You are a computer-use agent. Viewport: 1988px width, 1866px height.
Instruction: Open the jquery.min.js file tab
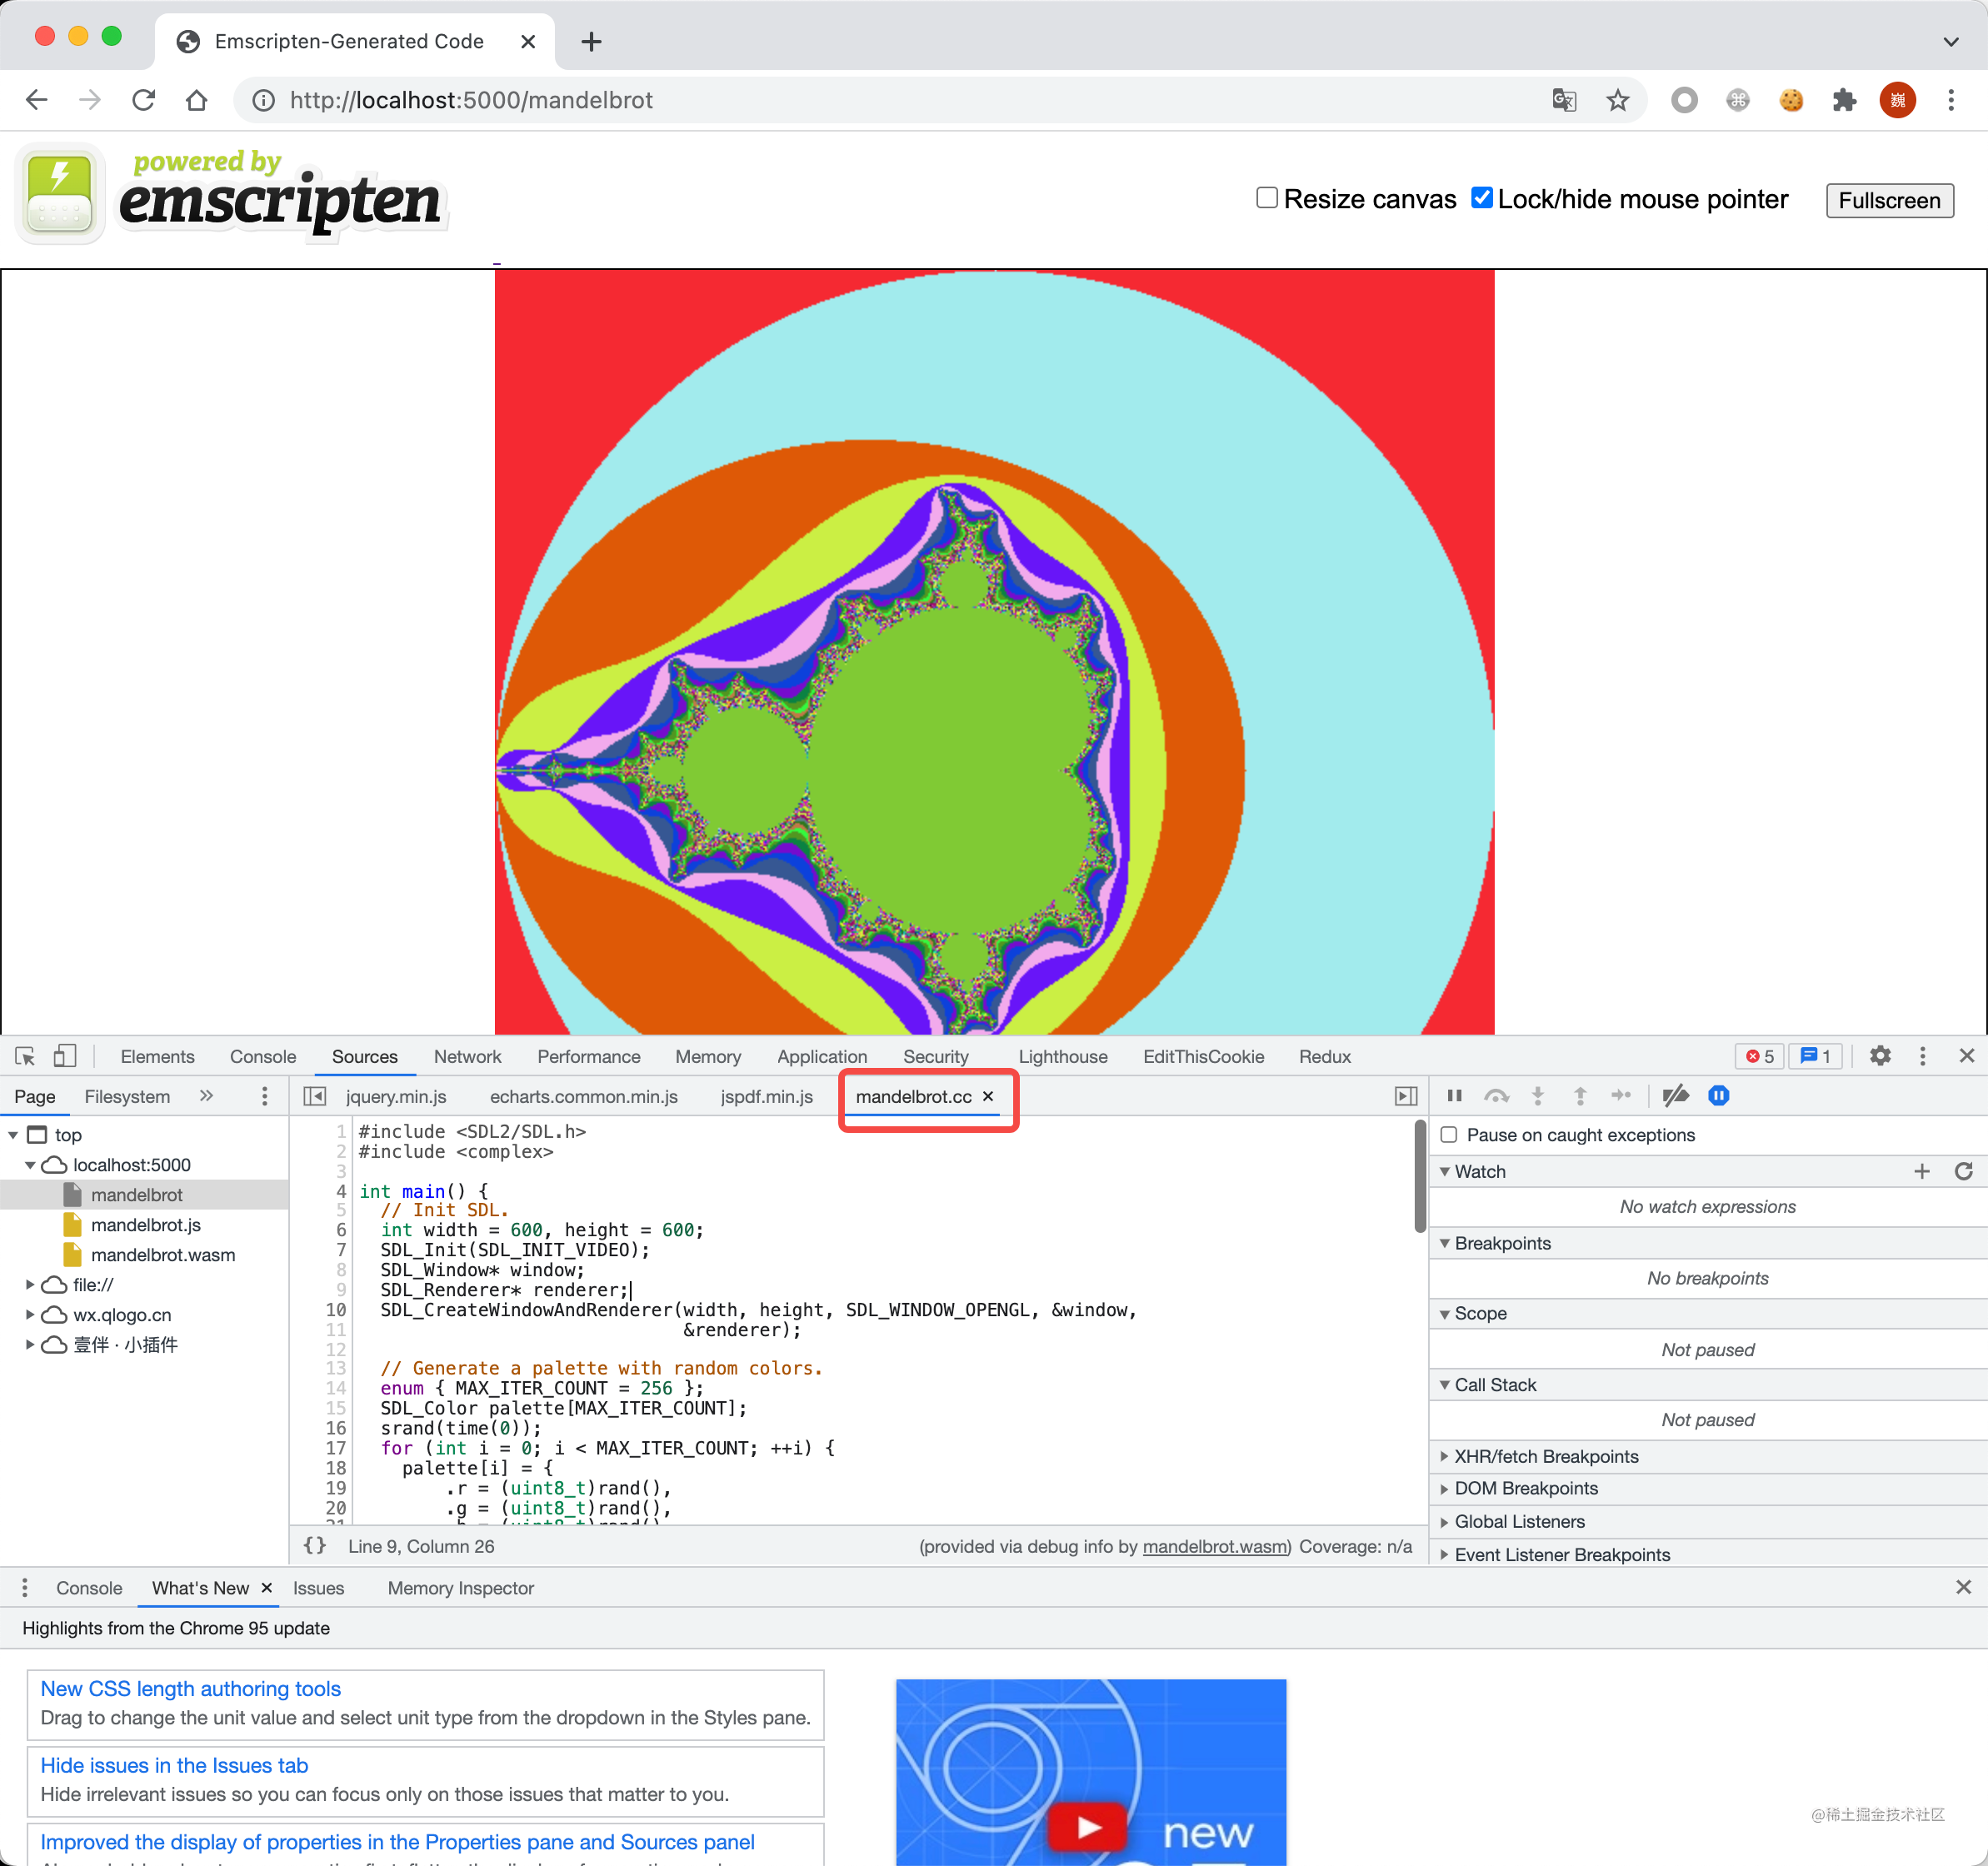(x=396, y=1096)
